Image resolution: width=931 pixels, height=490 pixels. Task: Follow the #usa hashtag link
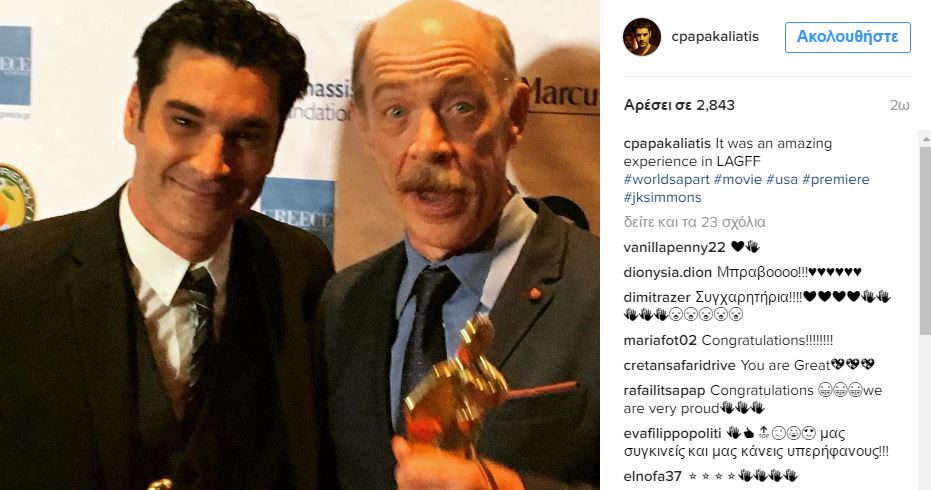click(782, 179)
